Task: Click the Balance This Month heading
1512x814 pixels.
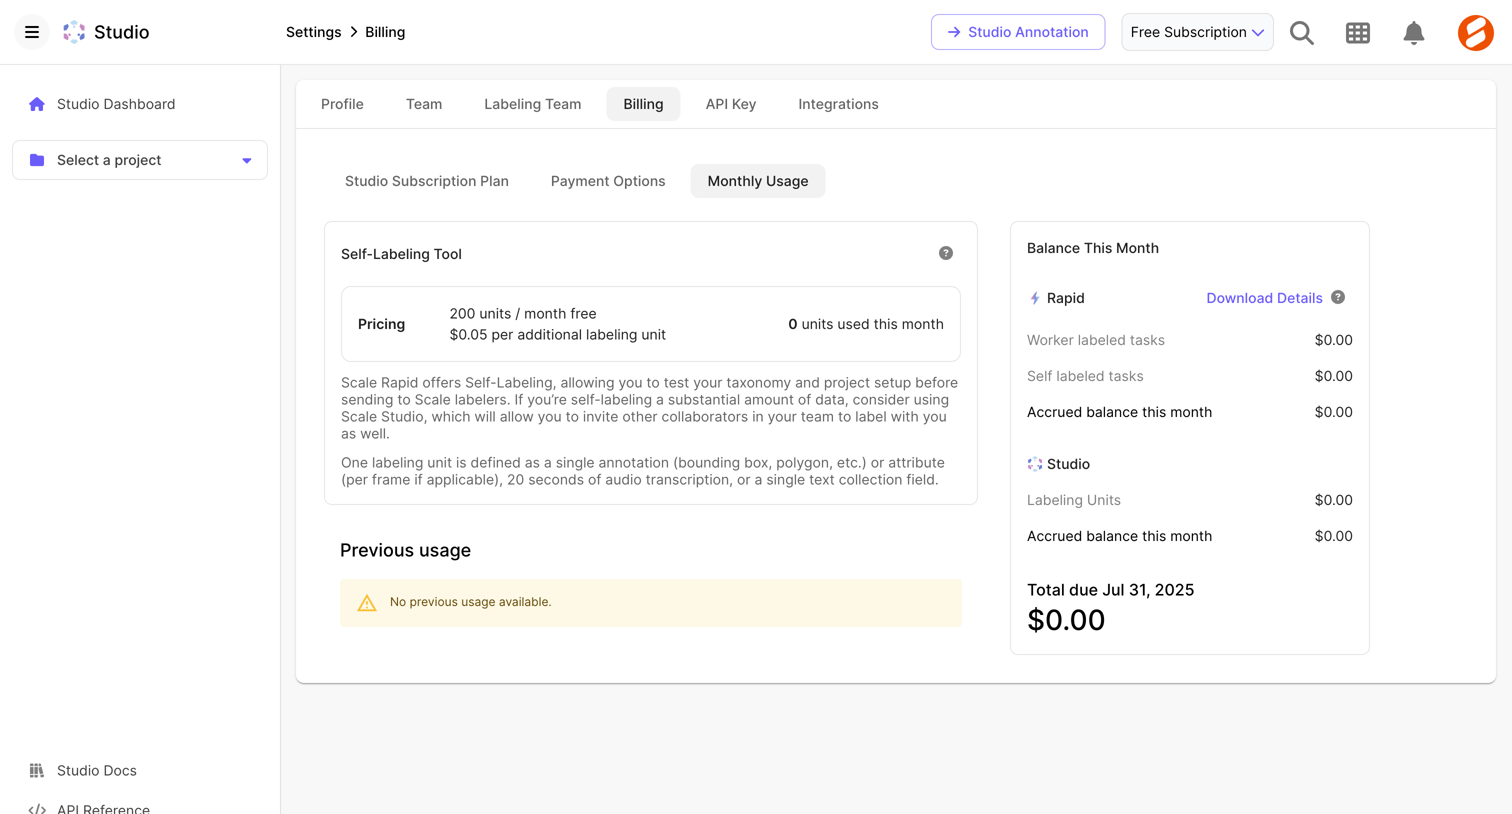Action: 1093,248
